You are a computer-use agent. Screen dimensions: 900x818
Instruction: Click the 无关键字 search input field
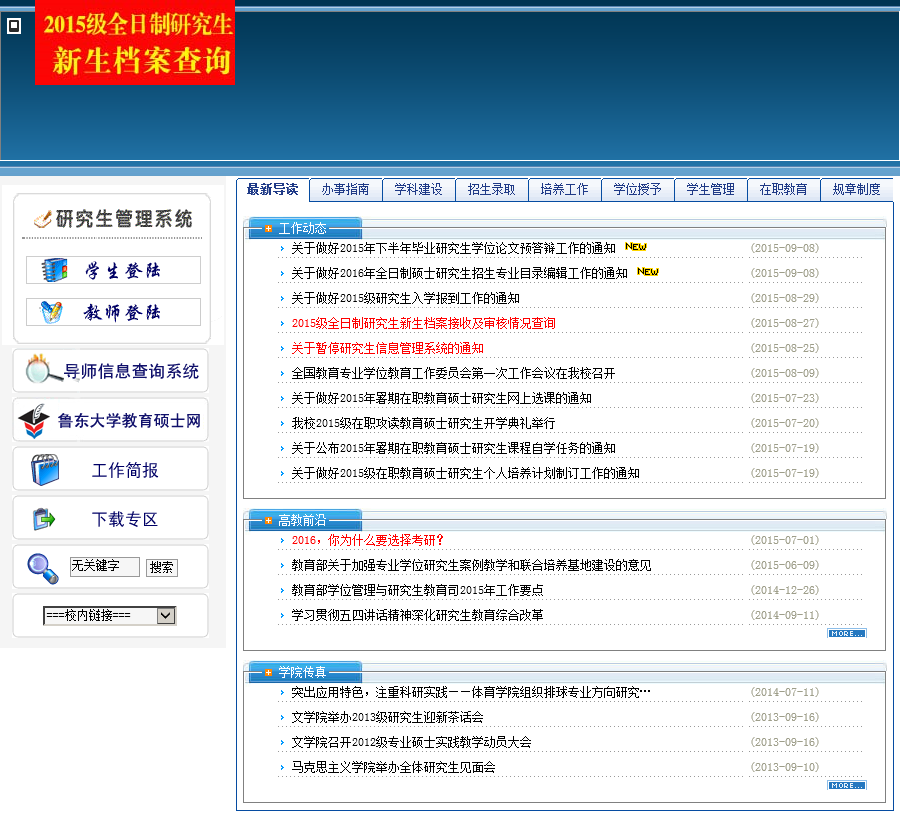click(104, 567)
